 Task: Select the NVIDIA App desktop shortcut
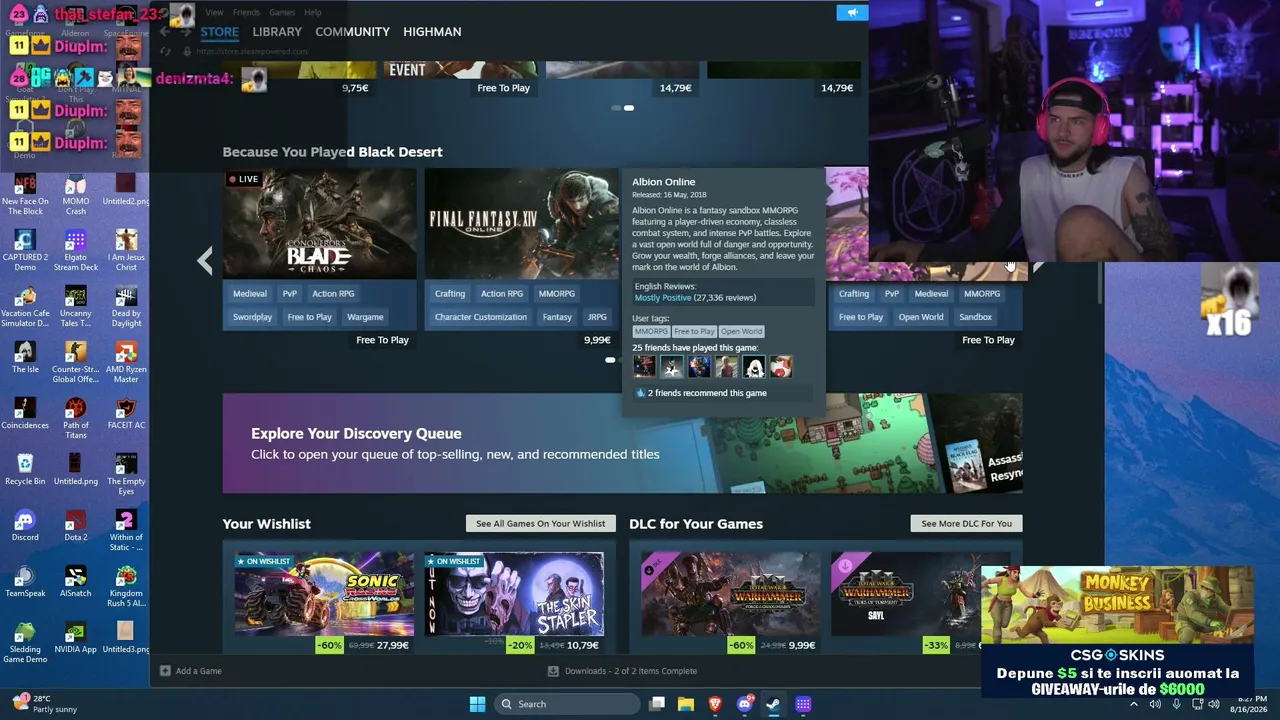pyautogui.click(x=76, y=638)
